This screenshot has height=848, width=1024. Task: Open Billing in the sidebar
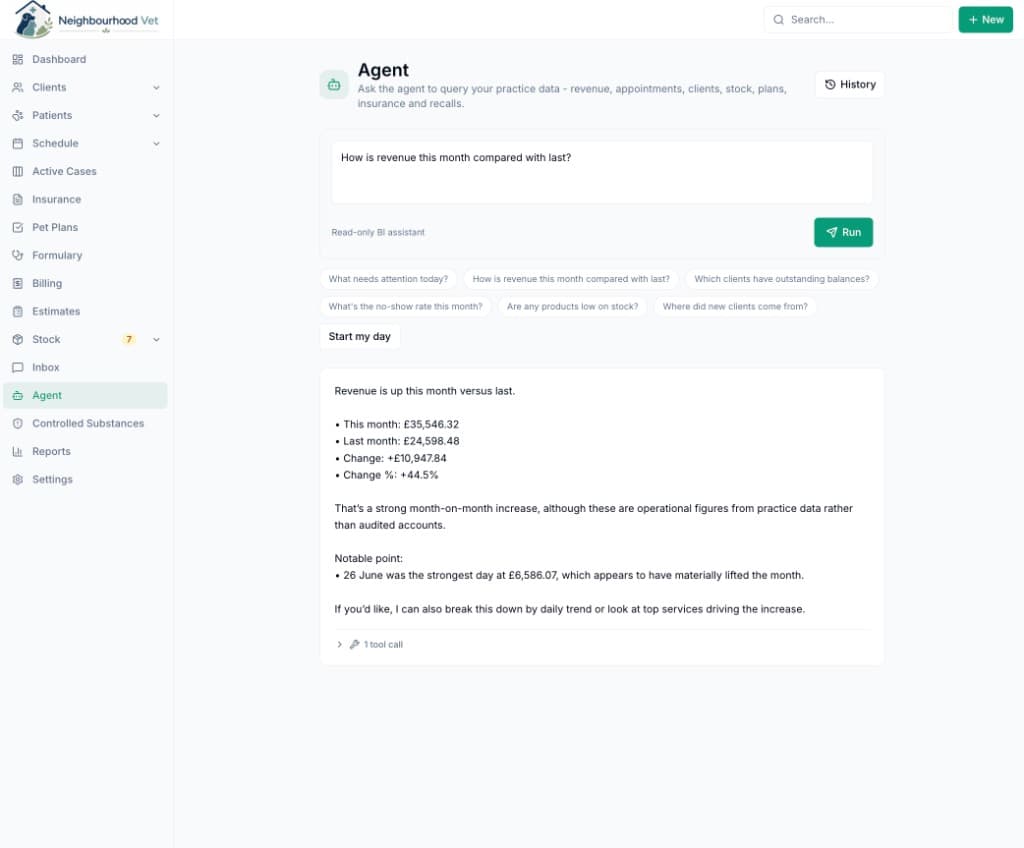[85, 284]
